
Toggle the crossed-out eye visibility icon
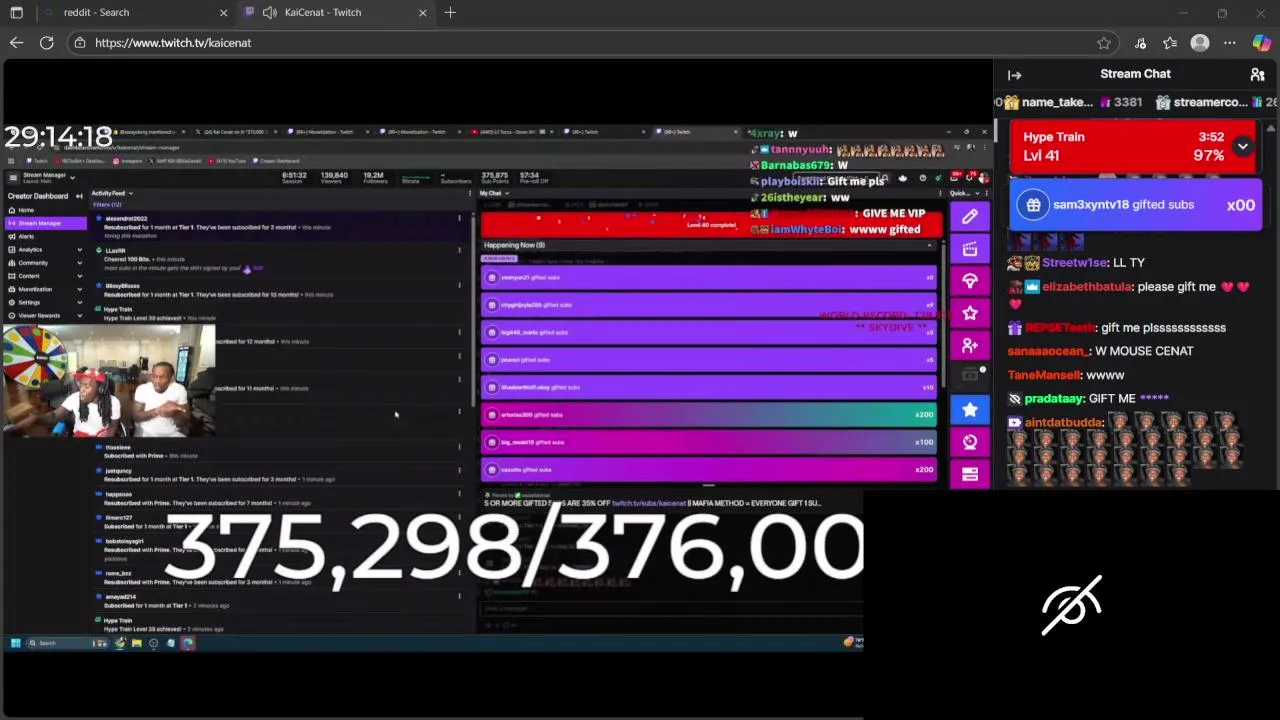click(1071, 605)
